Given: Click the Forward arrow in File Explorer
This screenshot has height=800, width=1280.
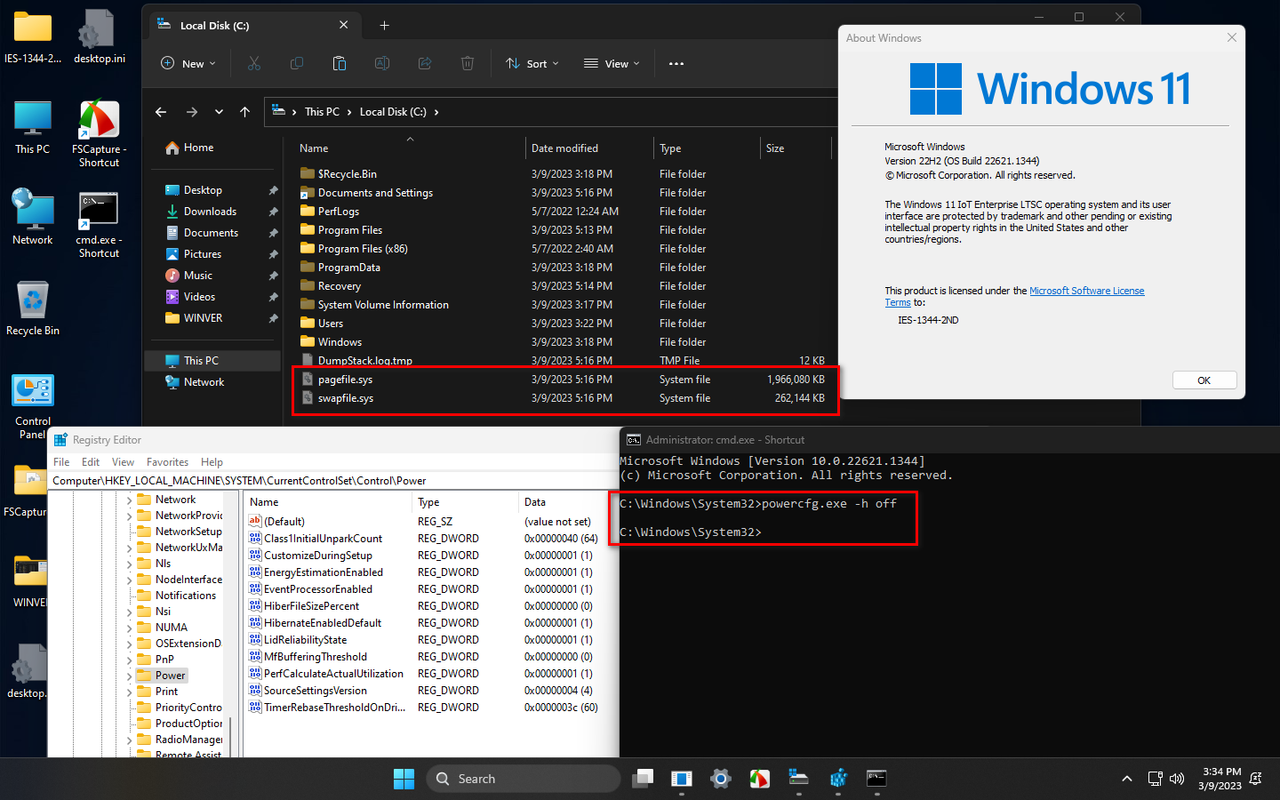Looking at the screenshot, I should [192, 112].
